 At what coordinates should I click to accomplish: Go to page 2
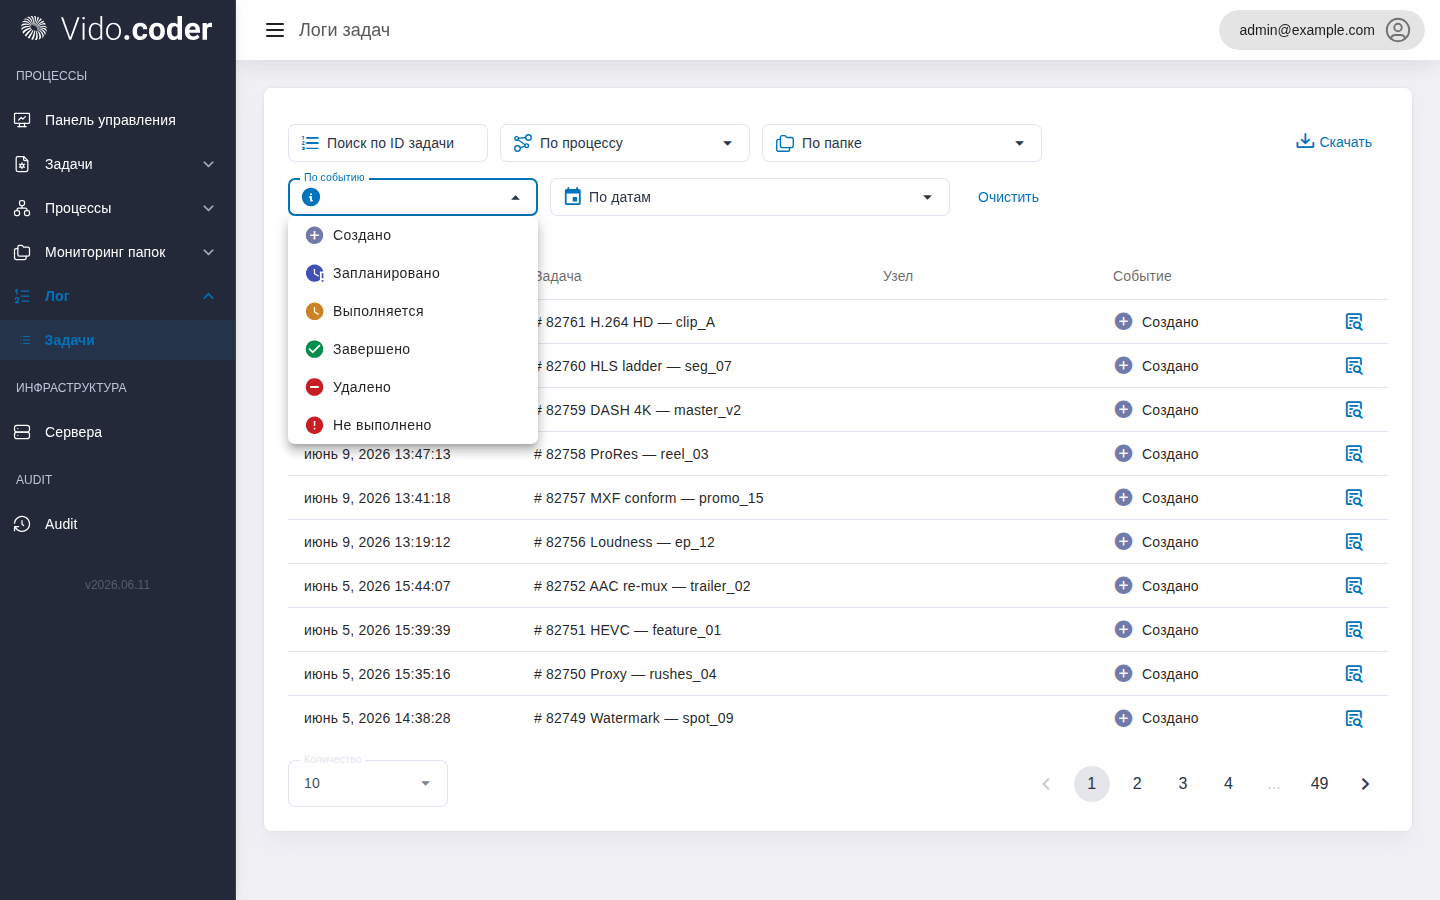tap(1137, 784)
